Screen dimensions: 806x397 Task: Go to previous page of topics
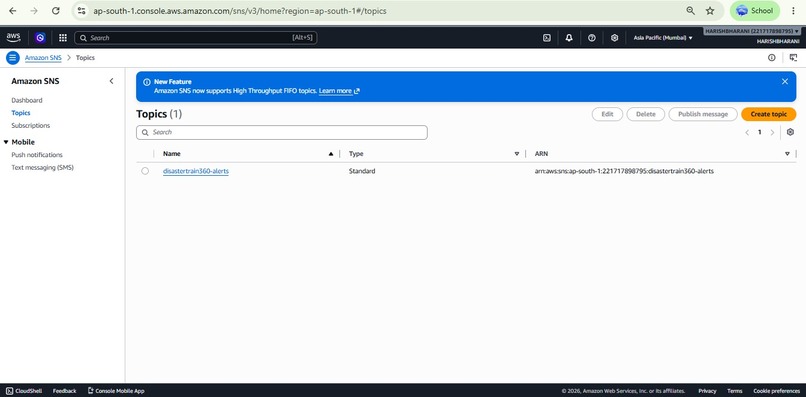click(x=747, y=132)
